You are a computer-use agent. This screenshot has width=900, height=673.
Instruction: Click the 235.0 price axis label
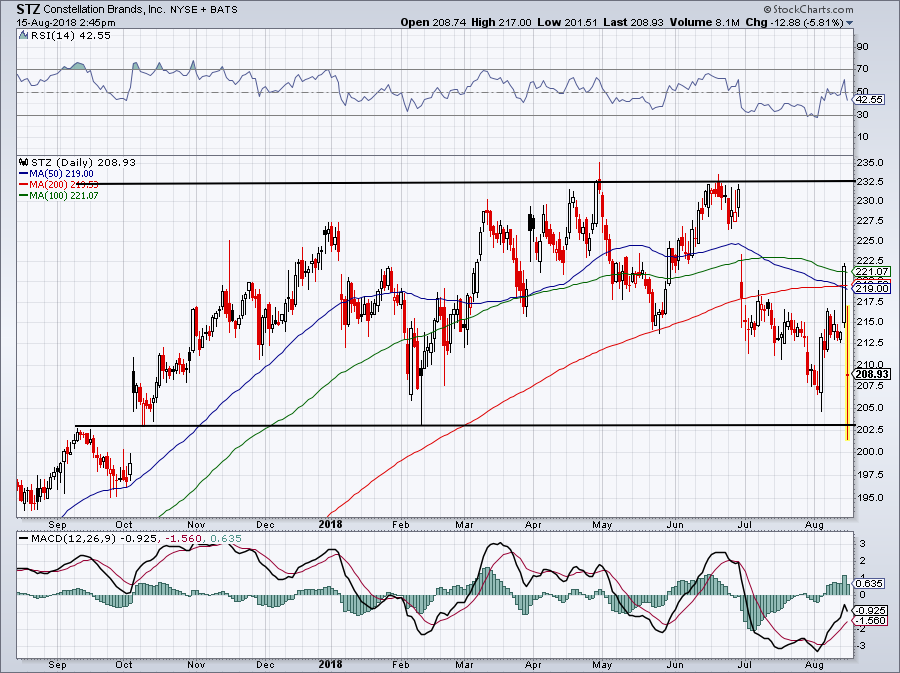(869, 163)
